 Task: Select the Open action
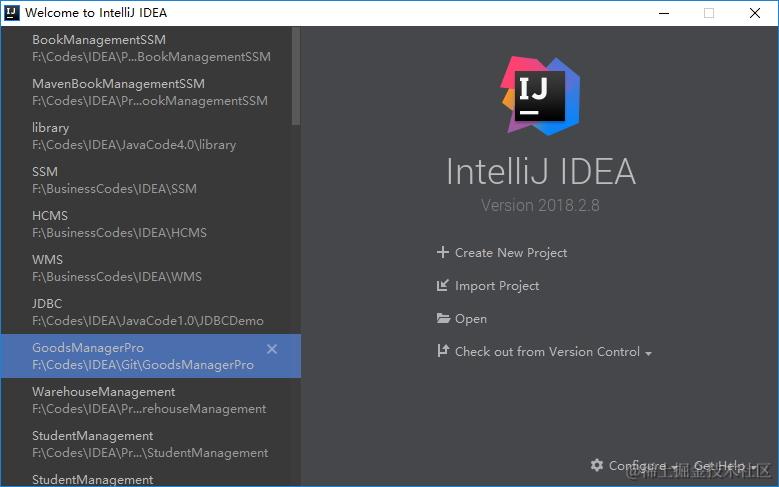coord(470,319)
